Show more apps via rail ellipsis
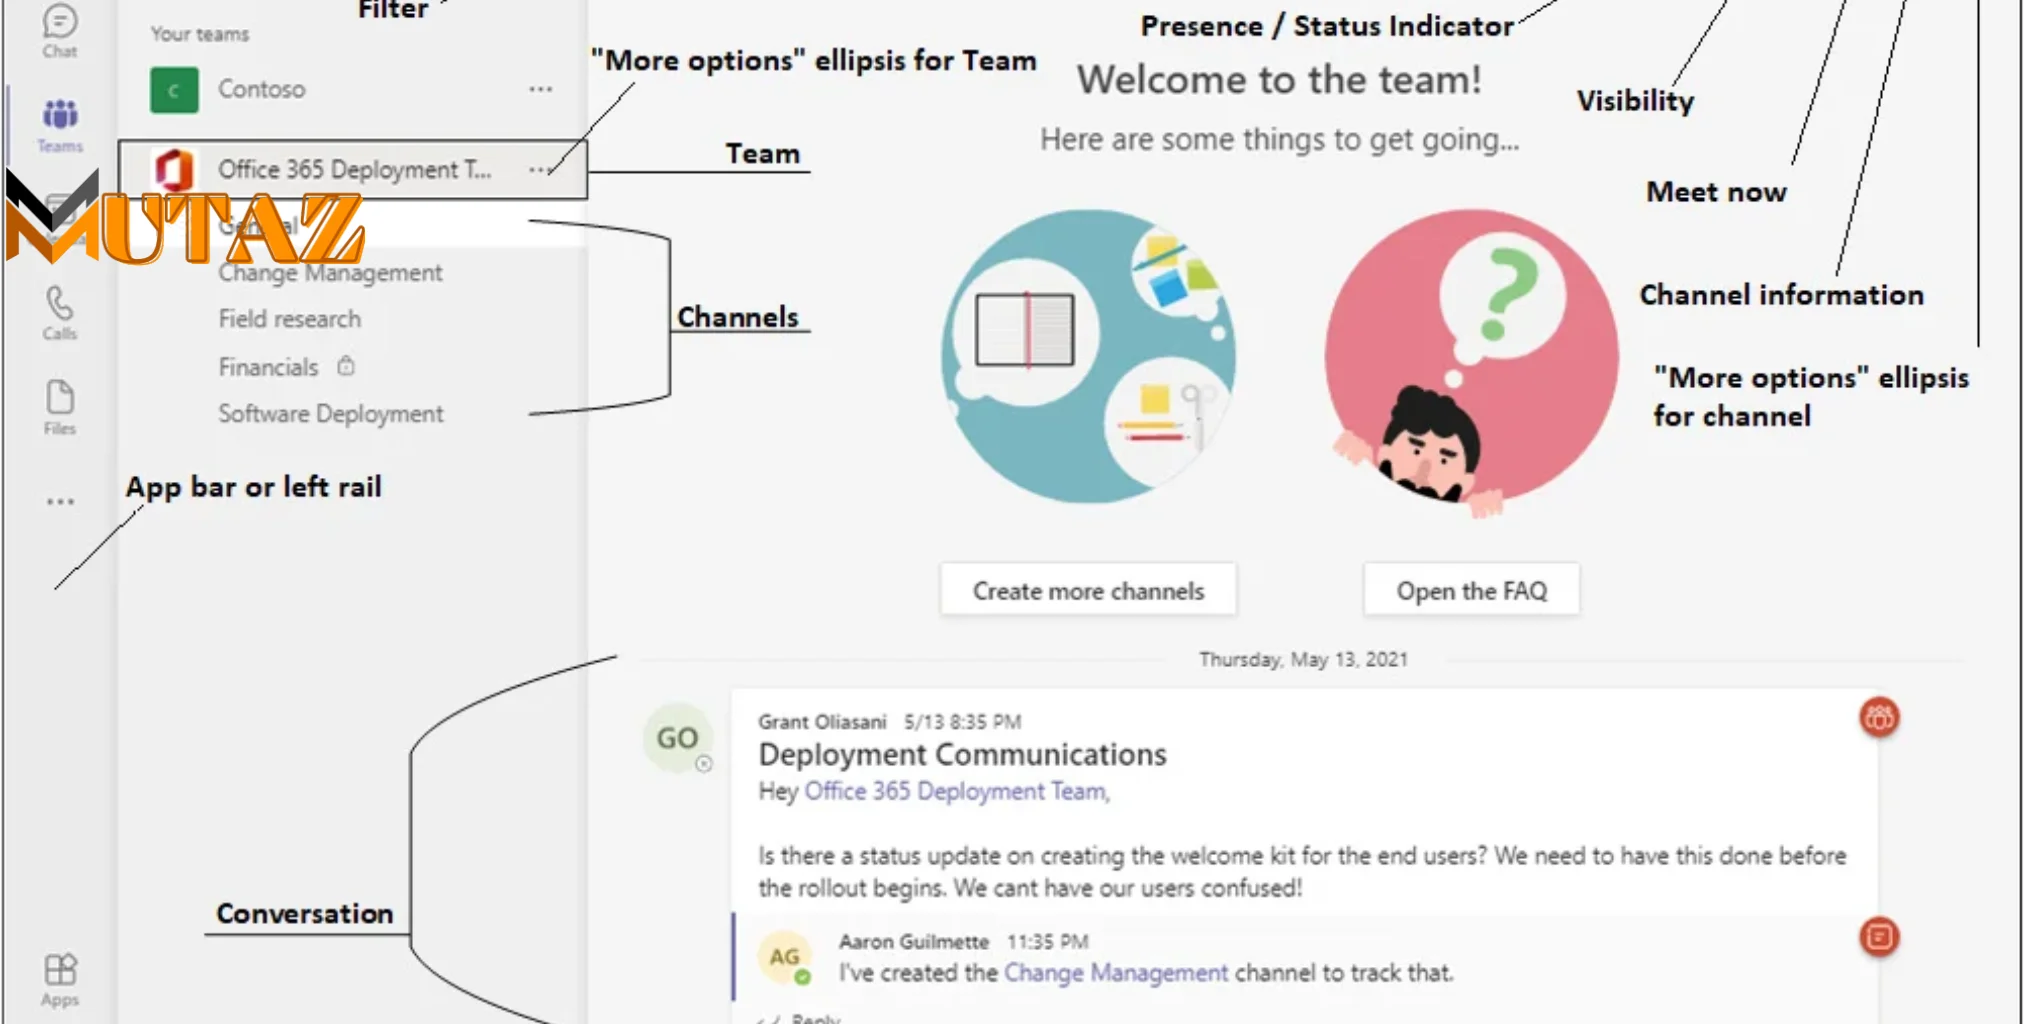 [x=60, y=501]
